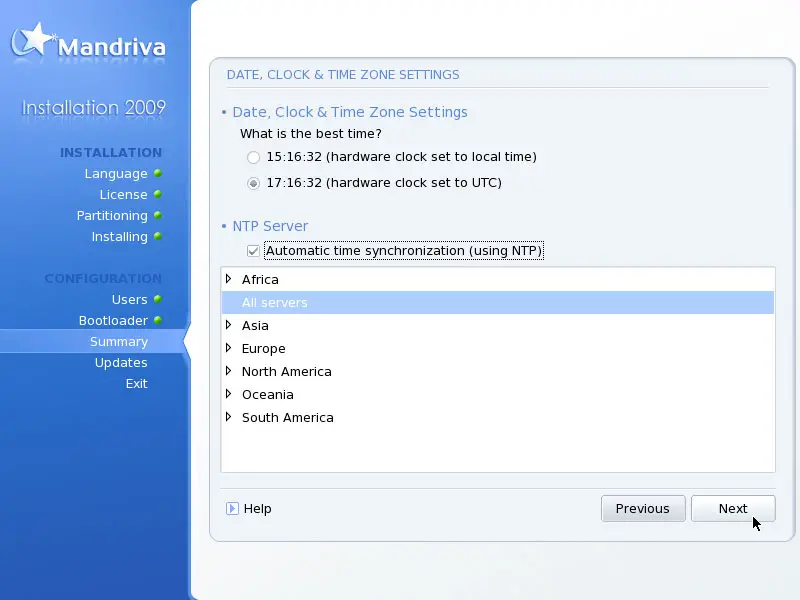Click the Installing step in sidebar
The height and width of the screenshot is (600, 800).
tap(119, 237)
